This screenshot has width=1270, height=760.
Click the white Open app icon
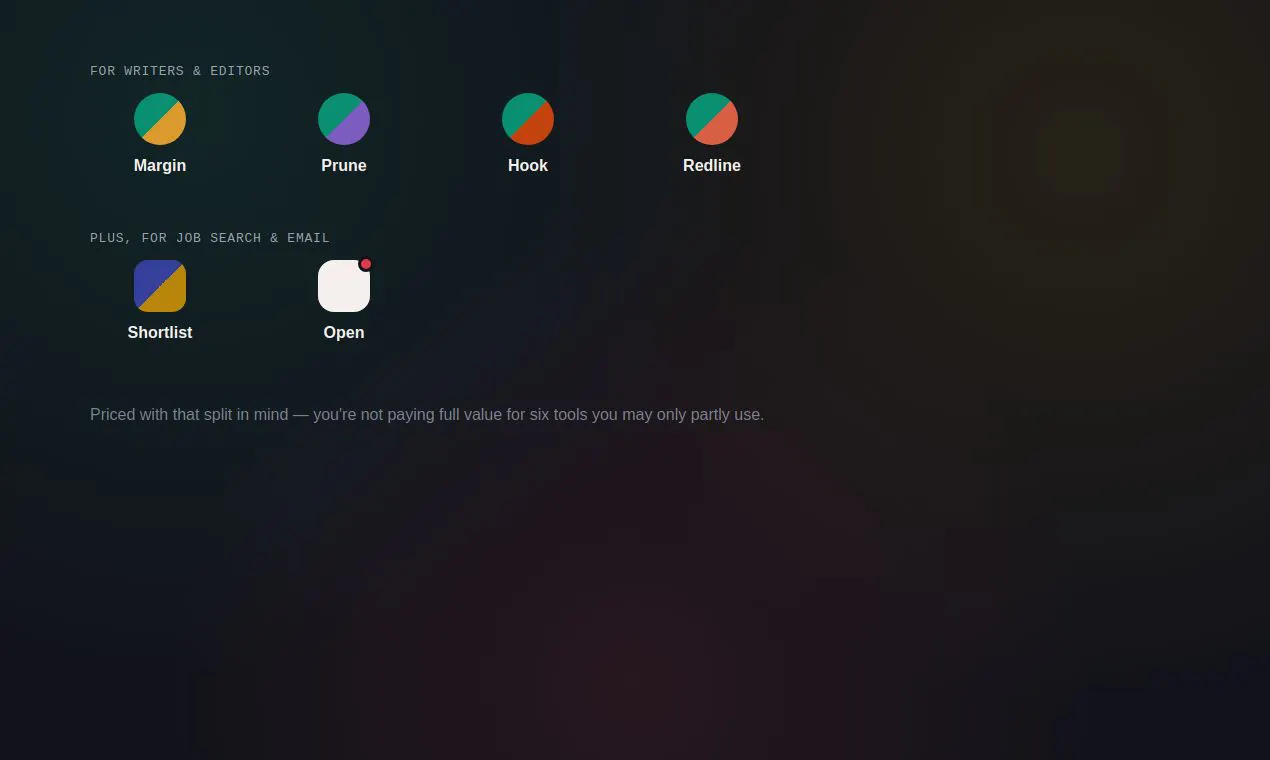[x=344, y=286]
